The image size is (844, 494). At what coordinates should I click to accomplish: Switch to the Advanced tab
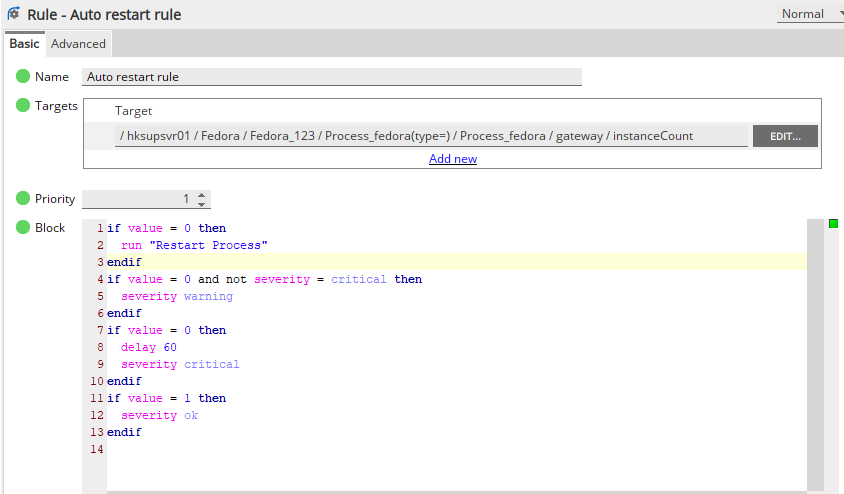coord(78,44)
